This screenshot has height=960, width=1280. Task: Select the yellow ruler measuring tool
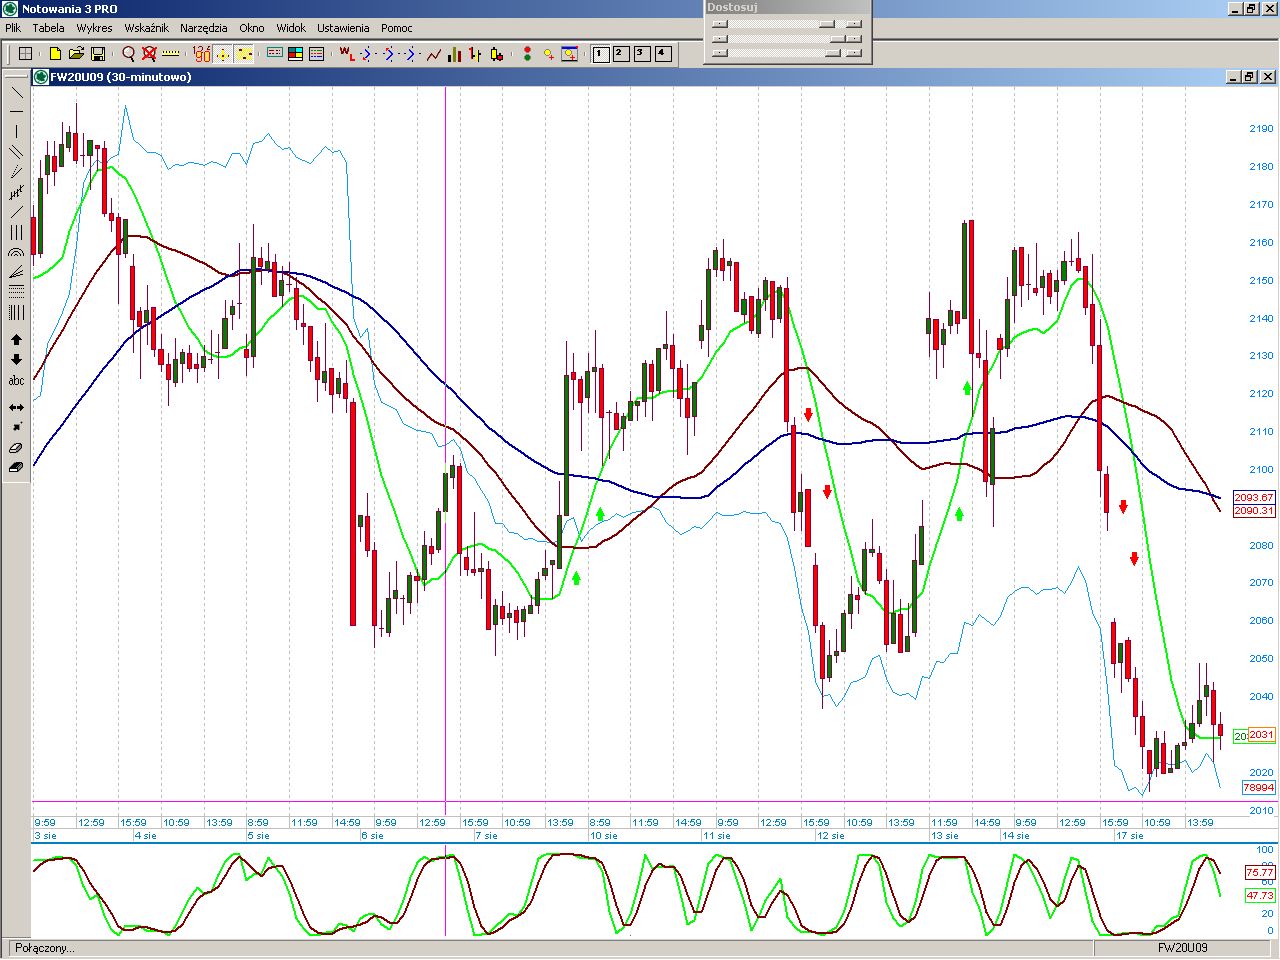[x=171, y=54]
